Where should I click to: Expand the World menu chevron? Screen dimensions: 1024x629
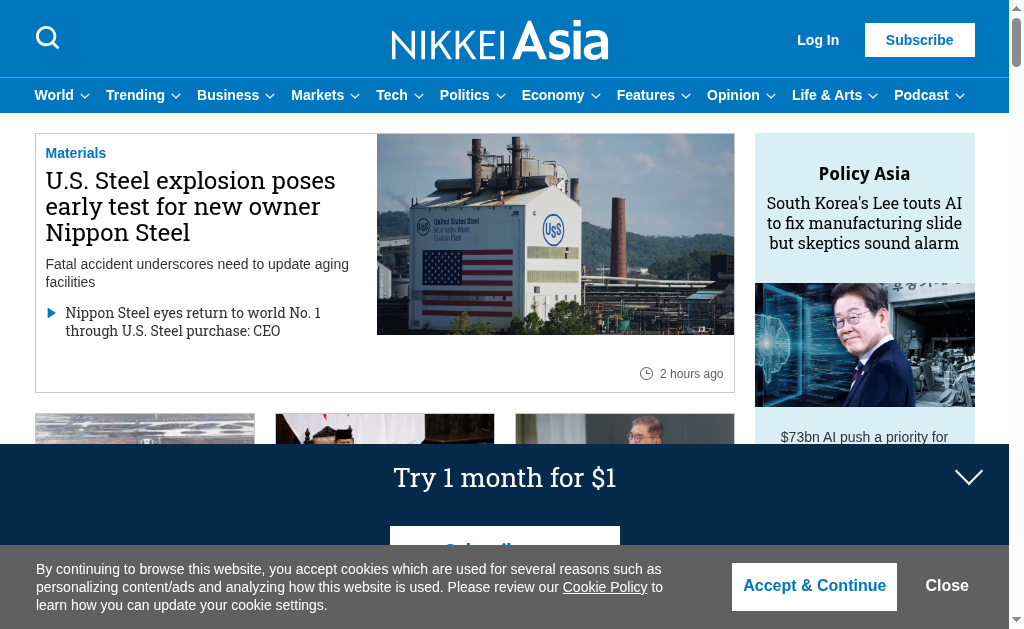(85, 96)
